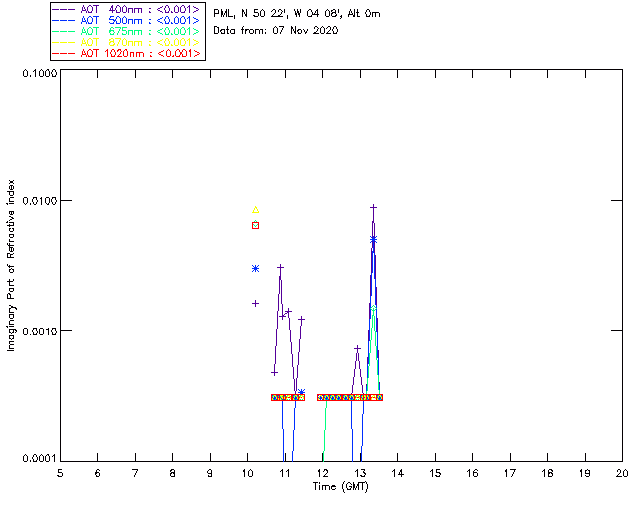Click the x-axis tick label 8
The height and width of the screenshot is (512, 640).
[x=173, y=473]
